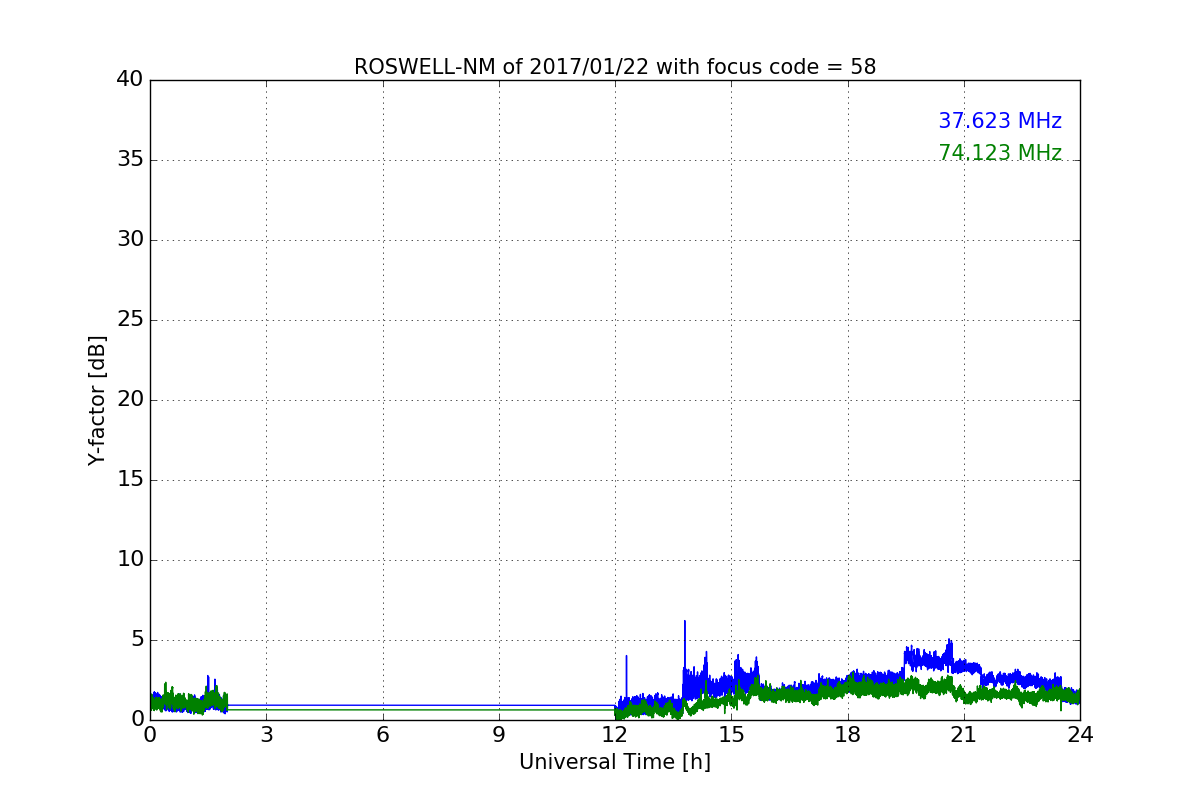Click x-axis tick label 21
1200x800 pixels.
(964, 735)
